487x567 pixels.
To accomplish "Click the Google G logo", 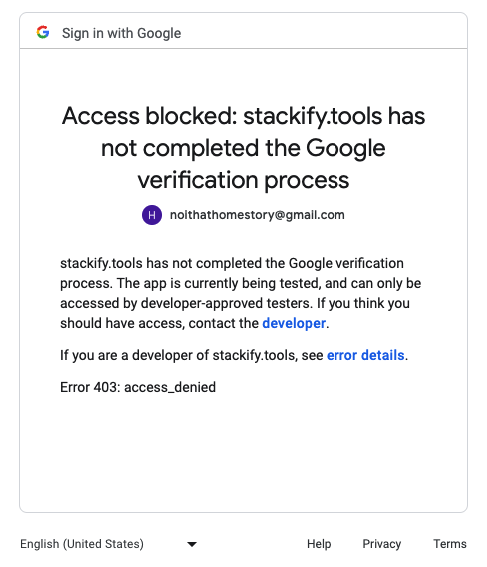I will (43, 33).
